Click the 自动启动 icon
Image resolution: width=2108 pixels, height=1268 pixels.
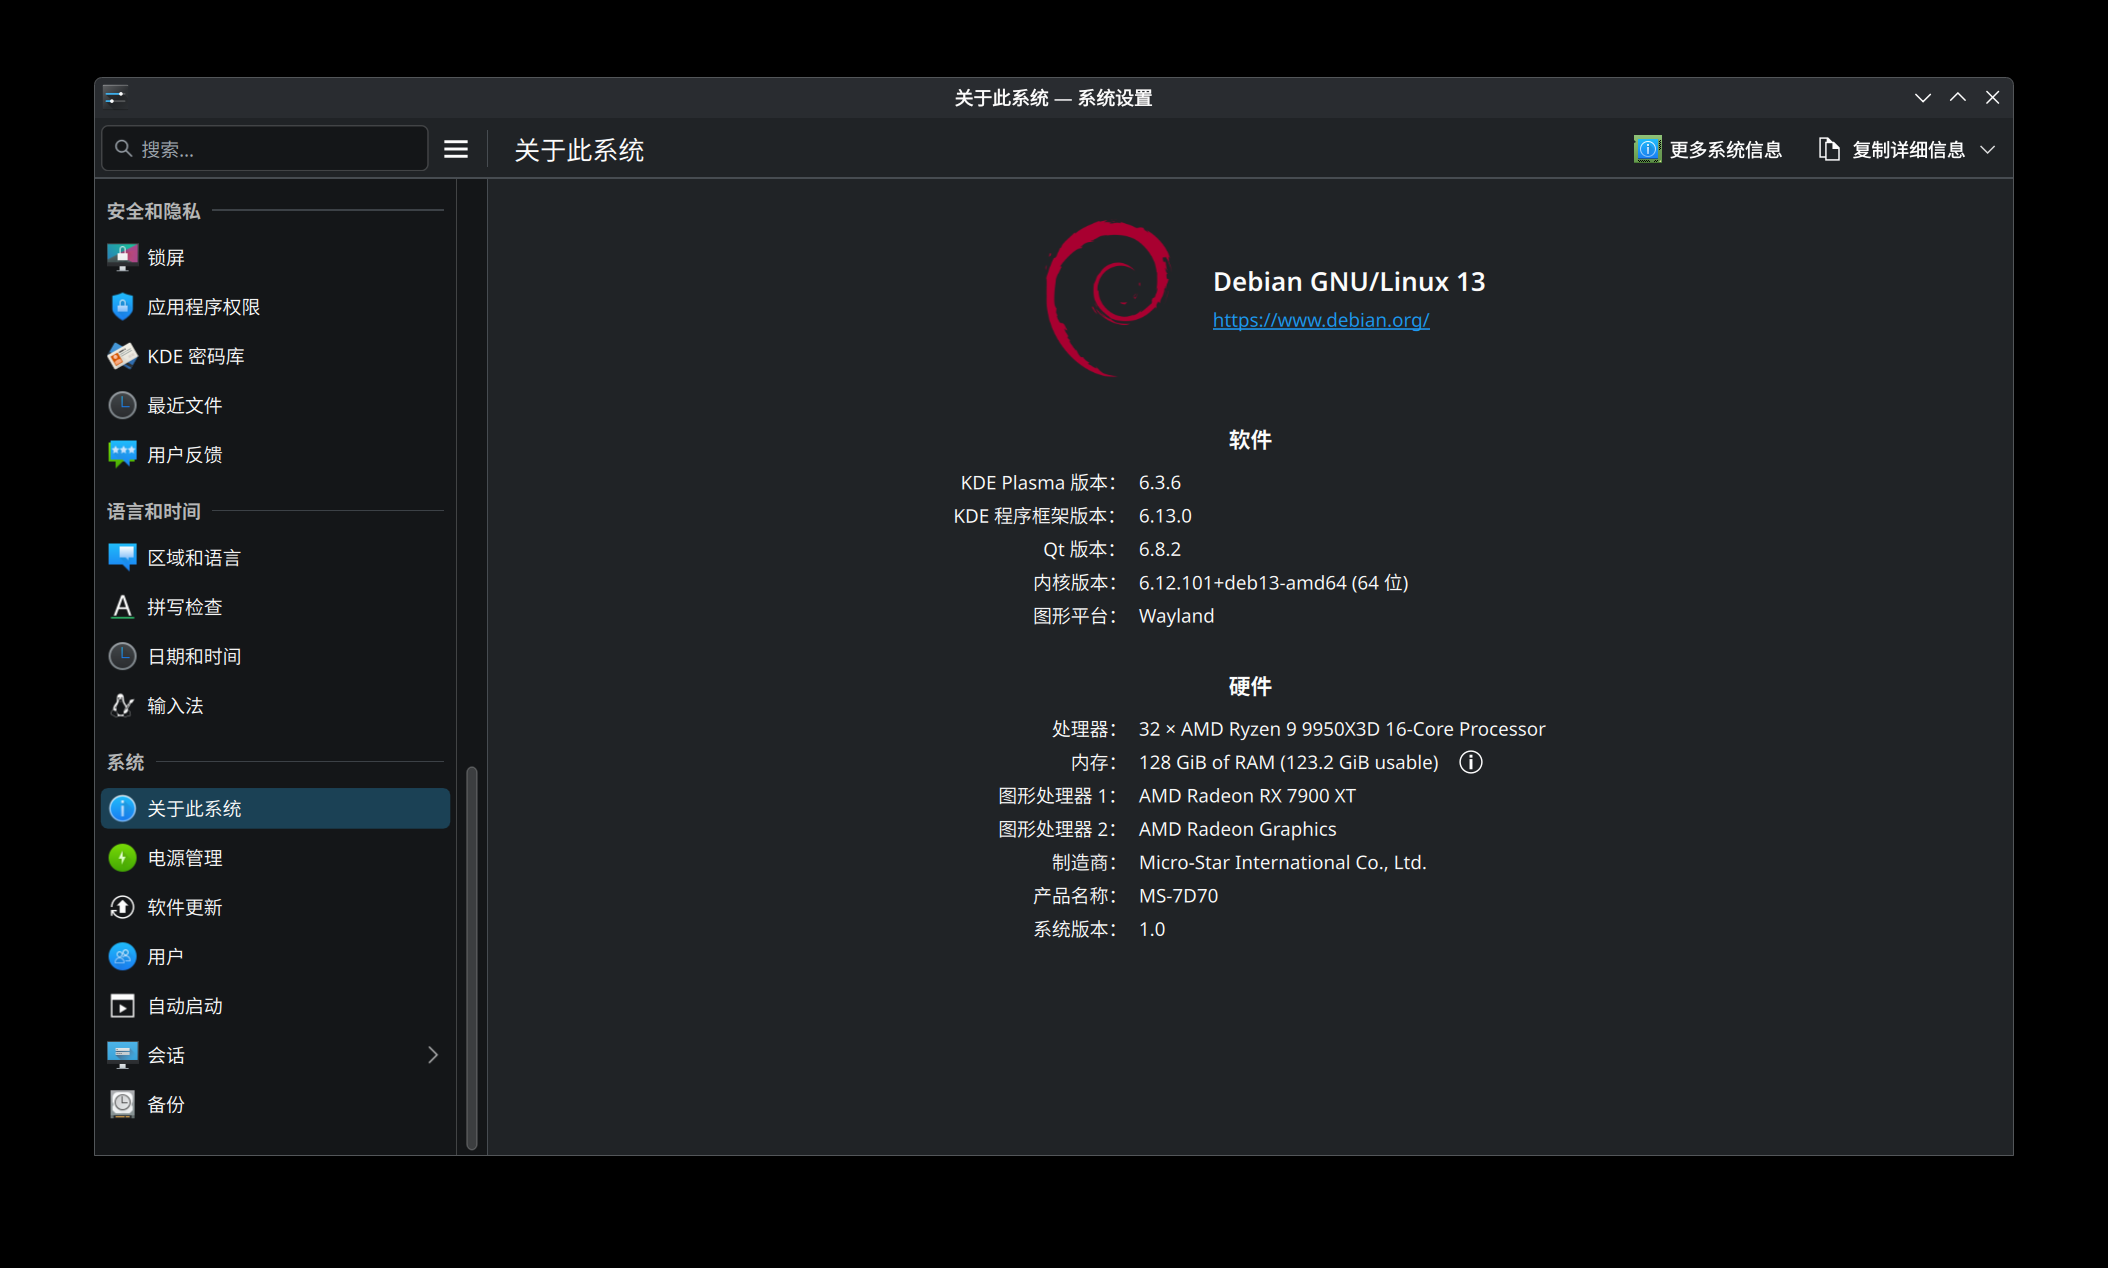click(122, 1006)
